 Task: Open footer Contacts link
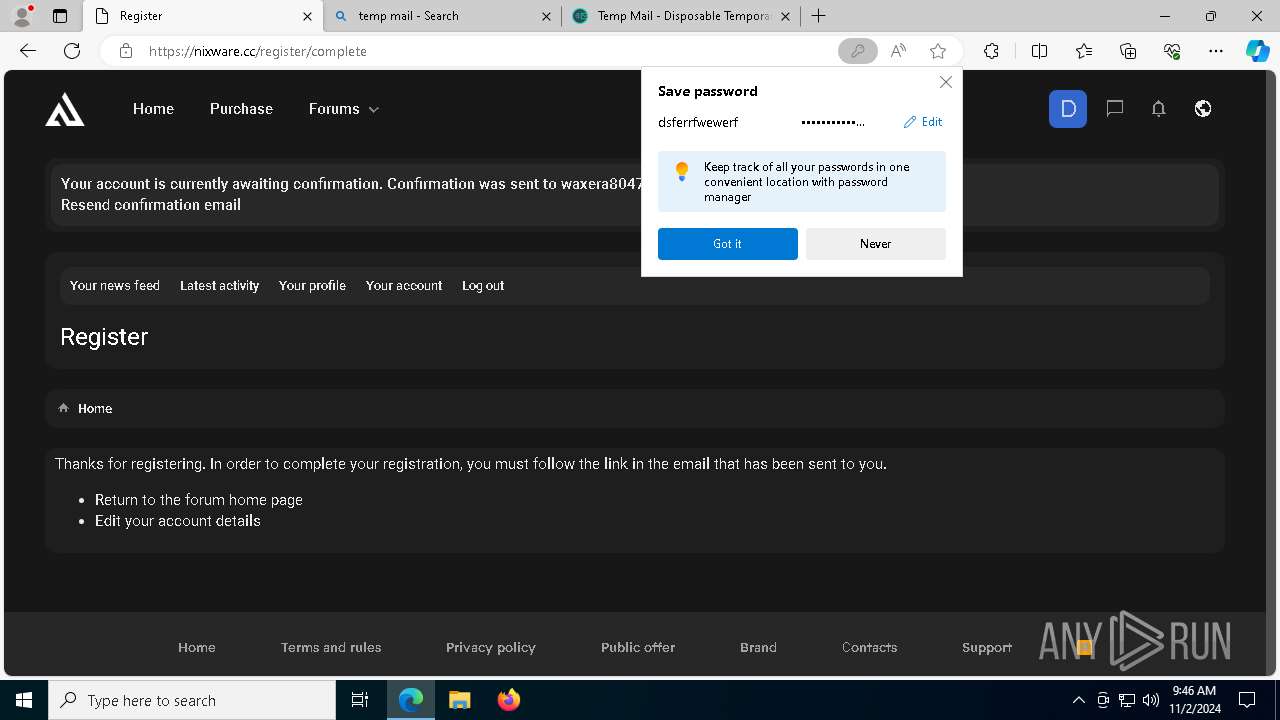pos(869,648)
